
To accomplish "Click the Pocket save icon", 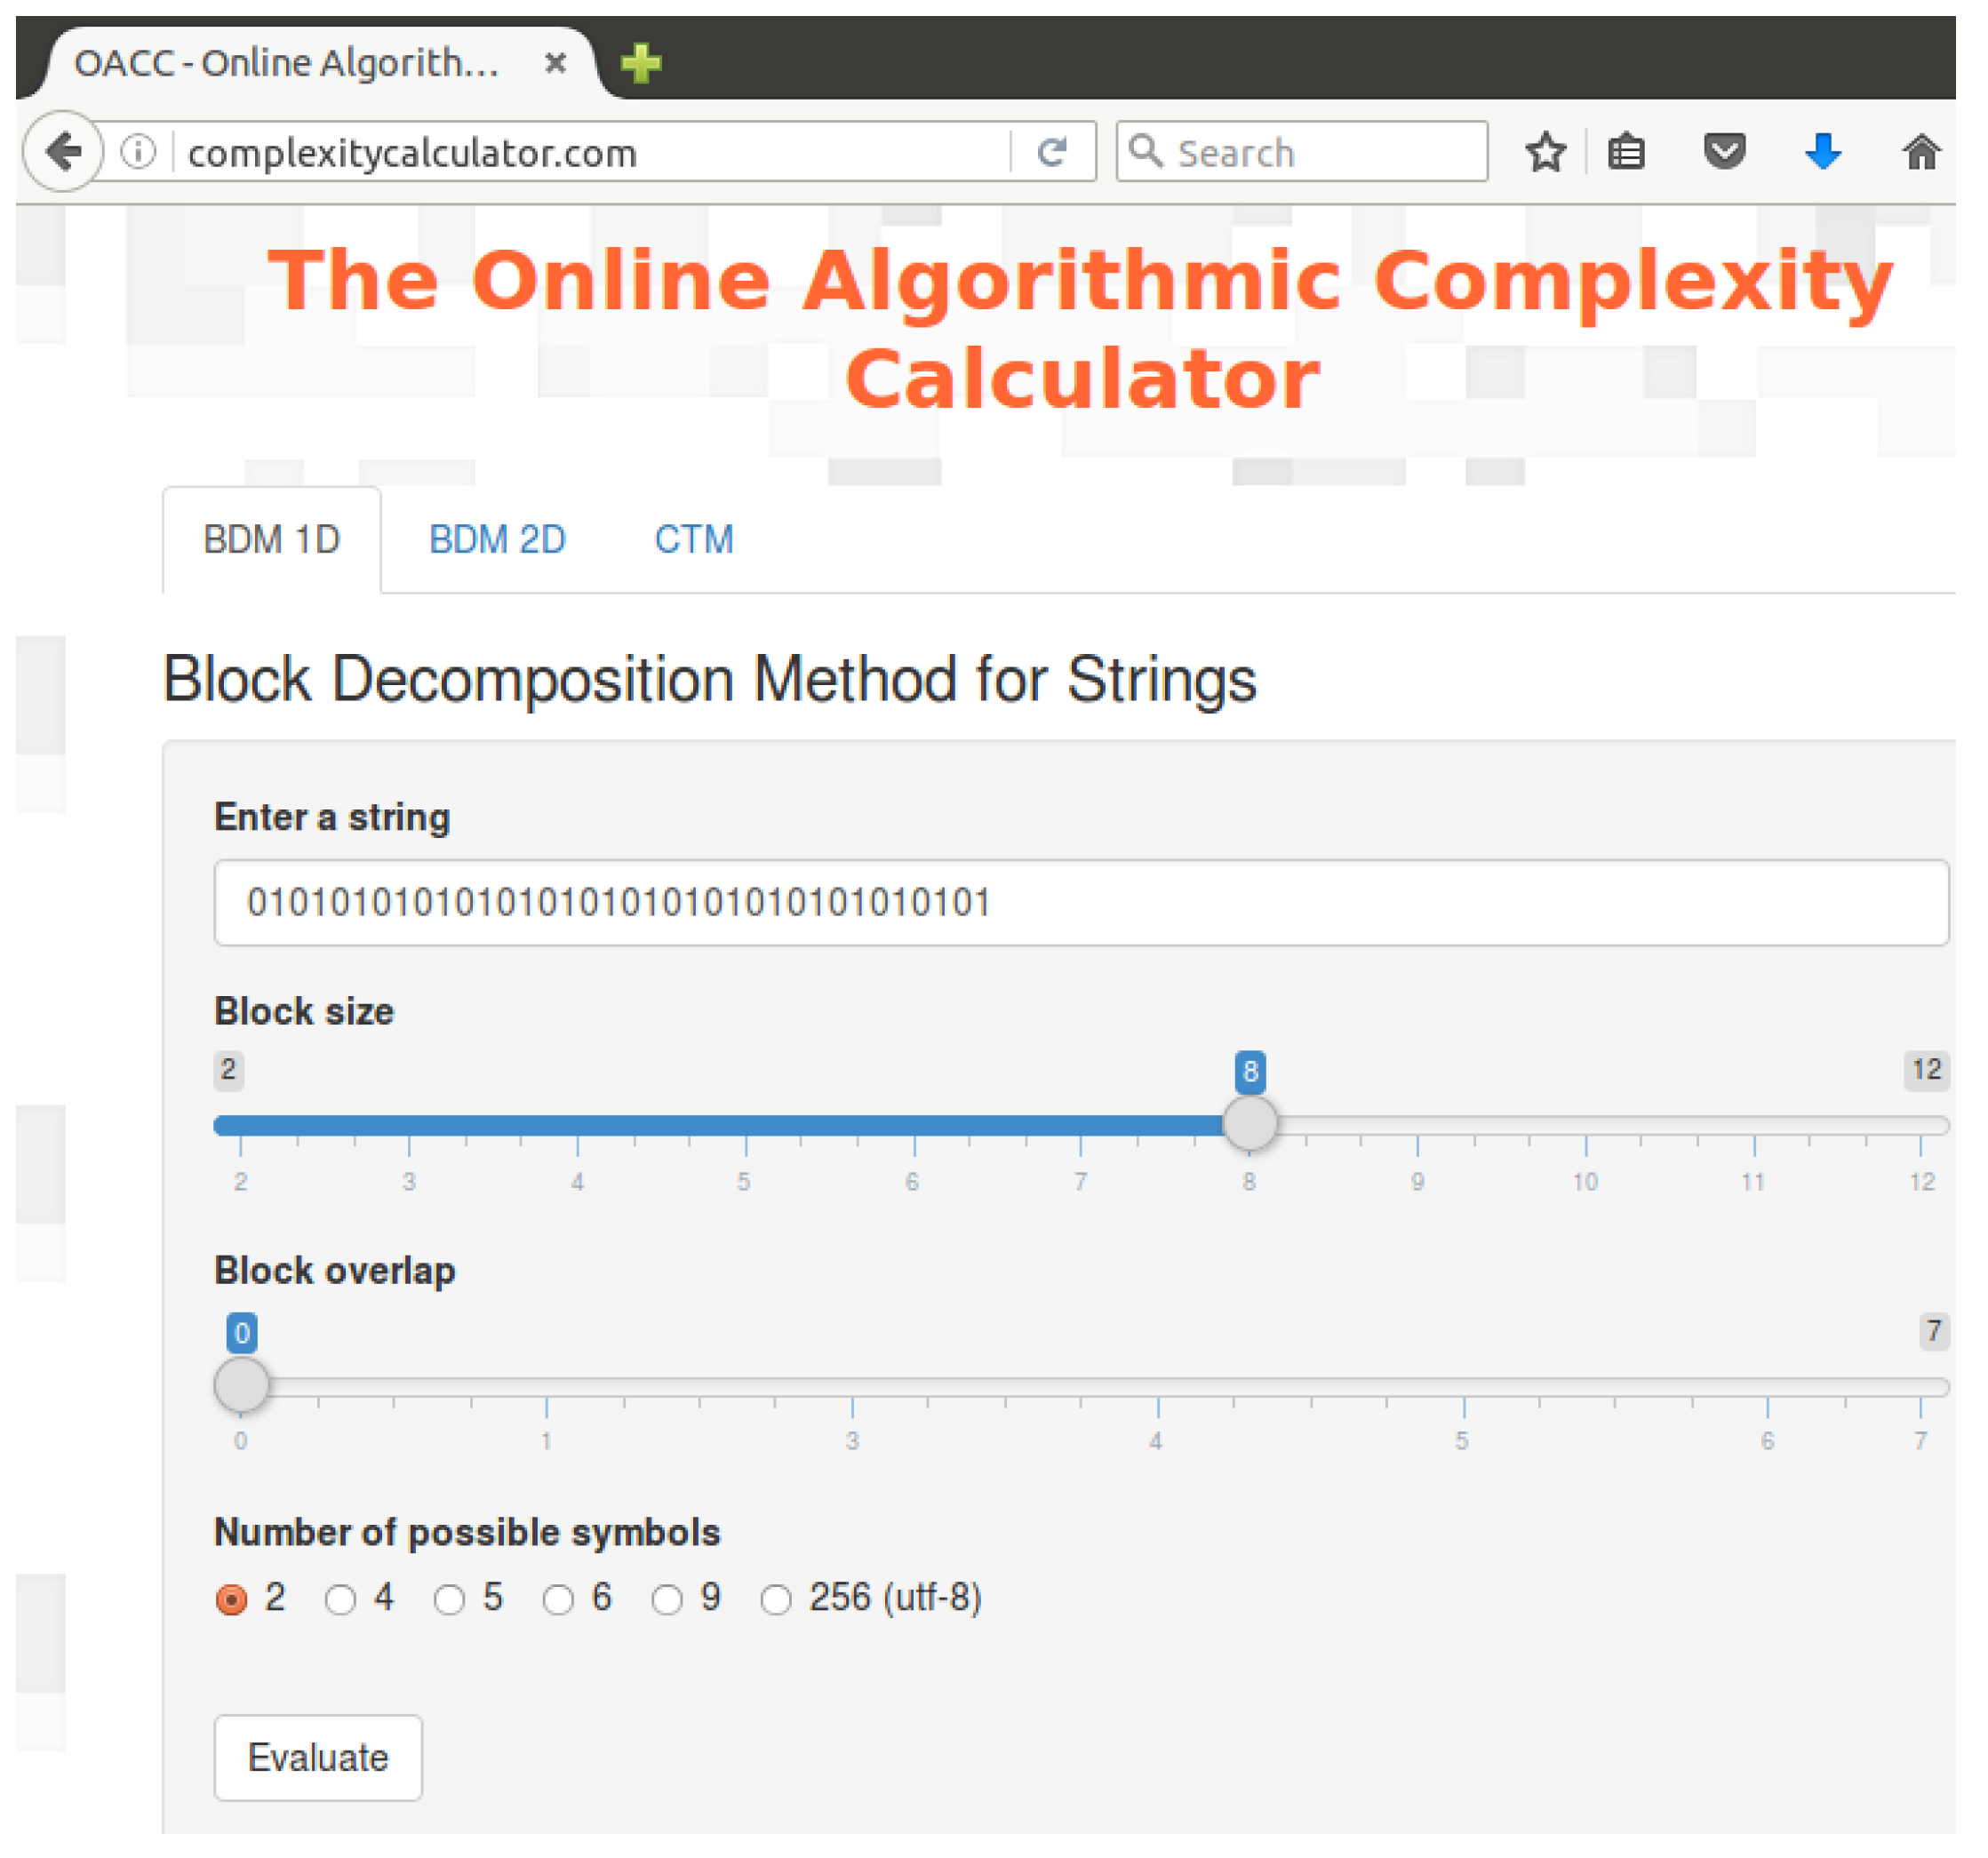I will tap(1725, 152).
